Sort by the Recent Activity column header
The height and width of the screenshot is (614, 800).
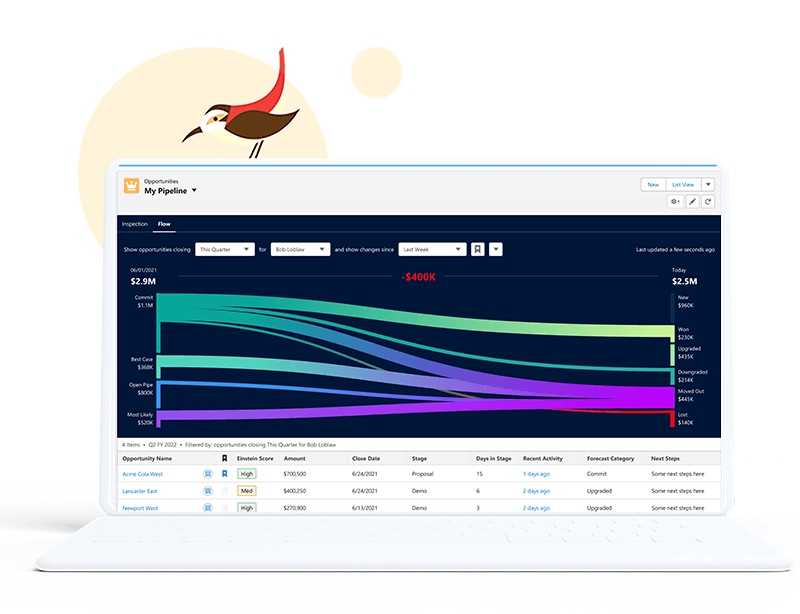(x=542, y=458)
